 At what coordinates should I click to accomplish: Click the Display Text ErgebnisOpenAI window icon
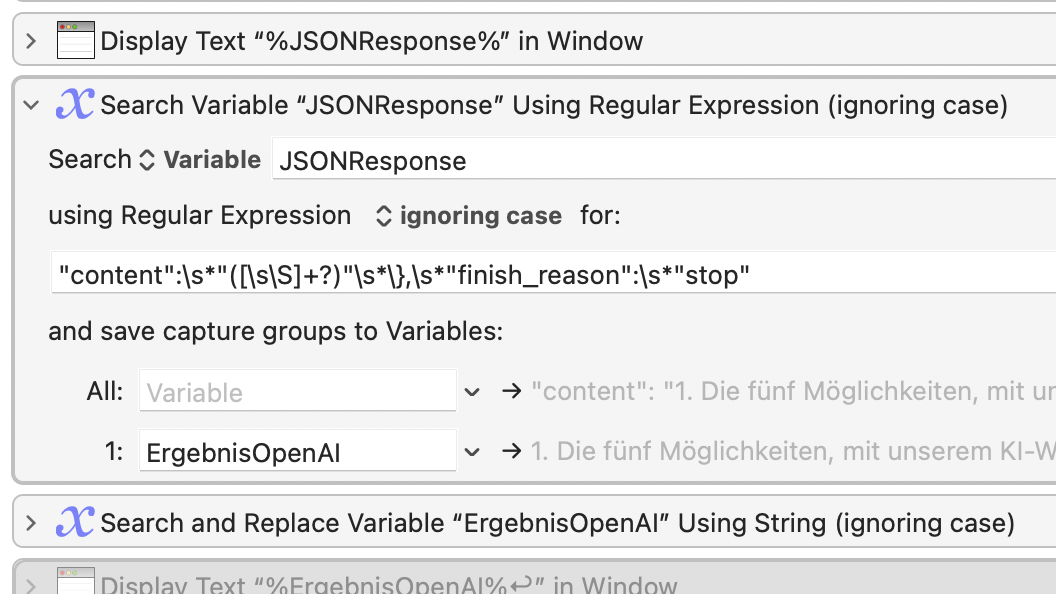(75, 581)
